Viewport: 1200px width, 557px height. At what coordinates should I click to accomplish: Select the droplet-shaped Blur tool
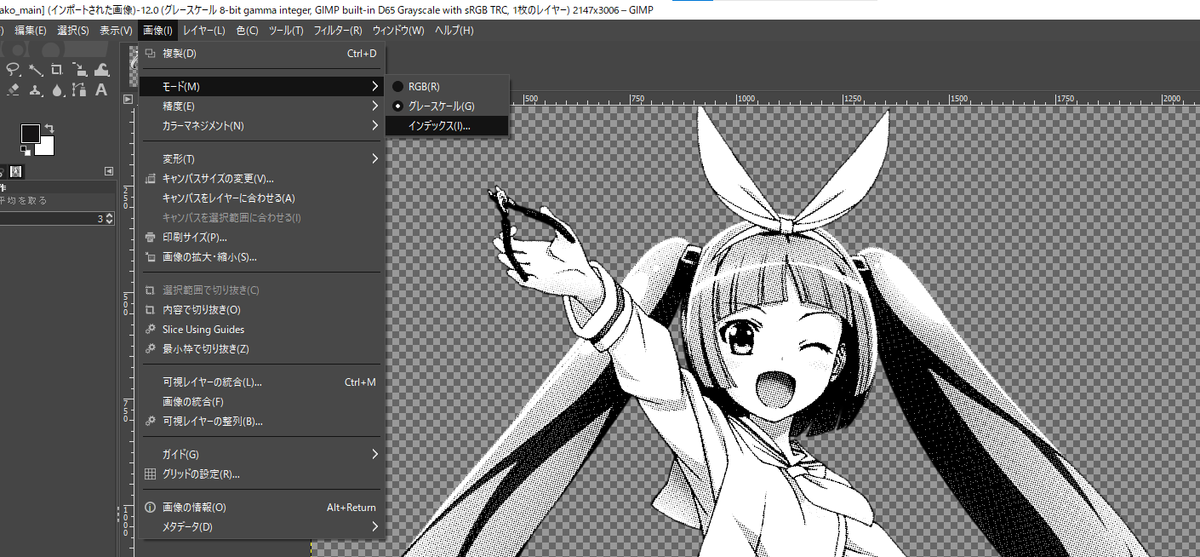[57, 90]
